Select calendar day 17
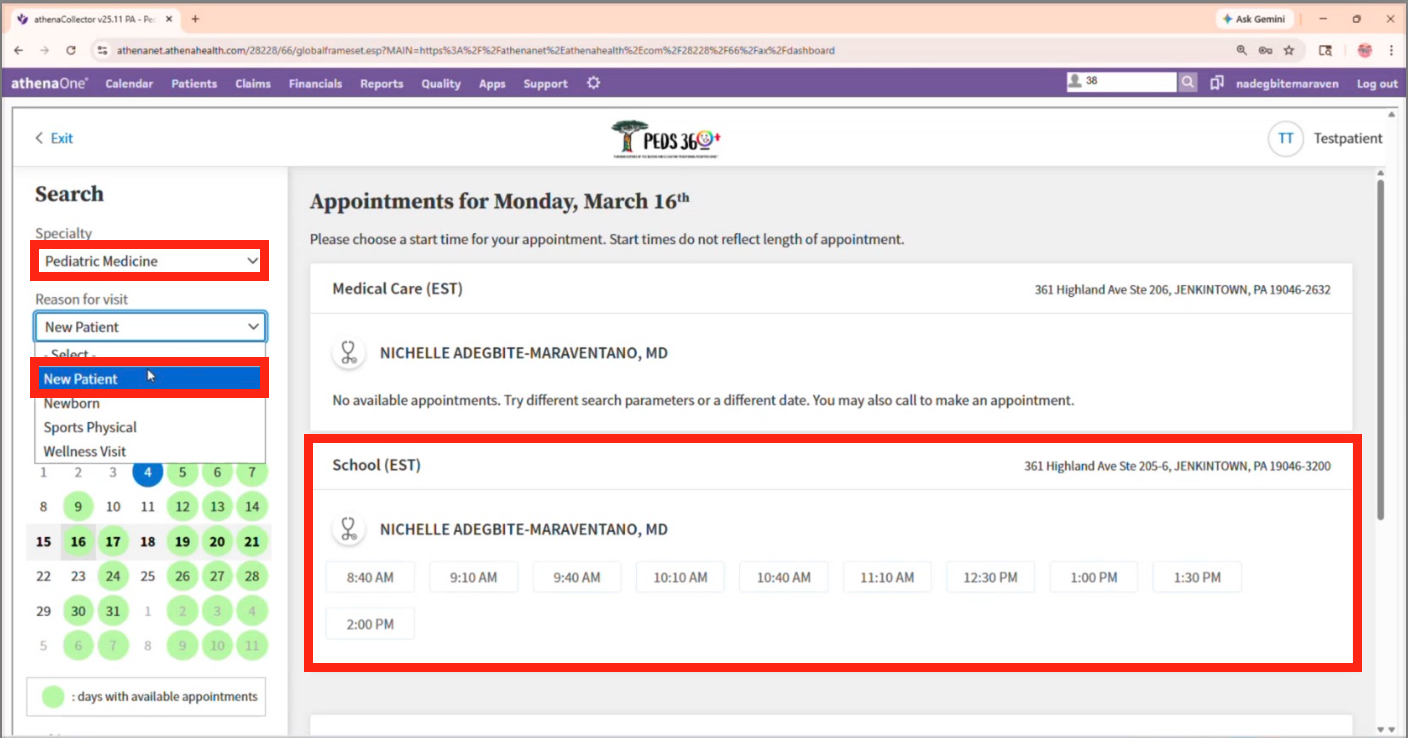Viewport: 1408px width, 738px height. [113, 542]
